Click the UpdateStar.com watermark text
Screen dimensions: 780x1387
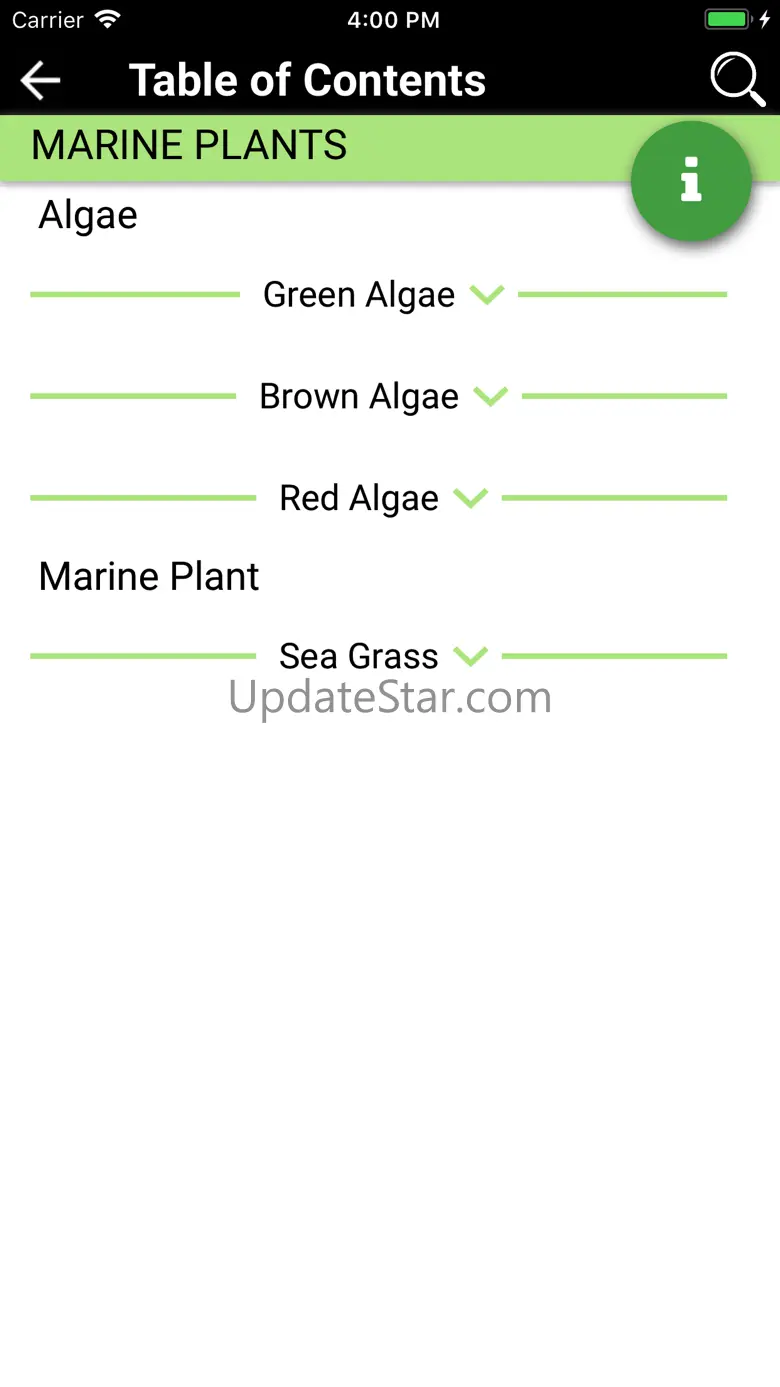pyautogui.click(x=390, y=697)
